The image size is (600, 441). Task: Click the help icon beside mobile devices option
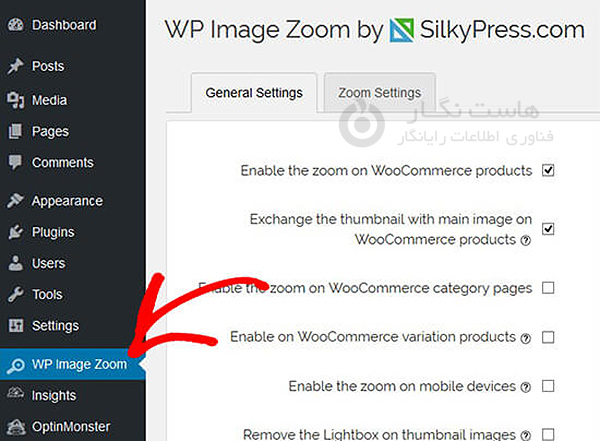525,387
